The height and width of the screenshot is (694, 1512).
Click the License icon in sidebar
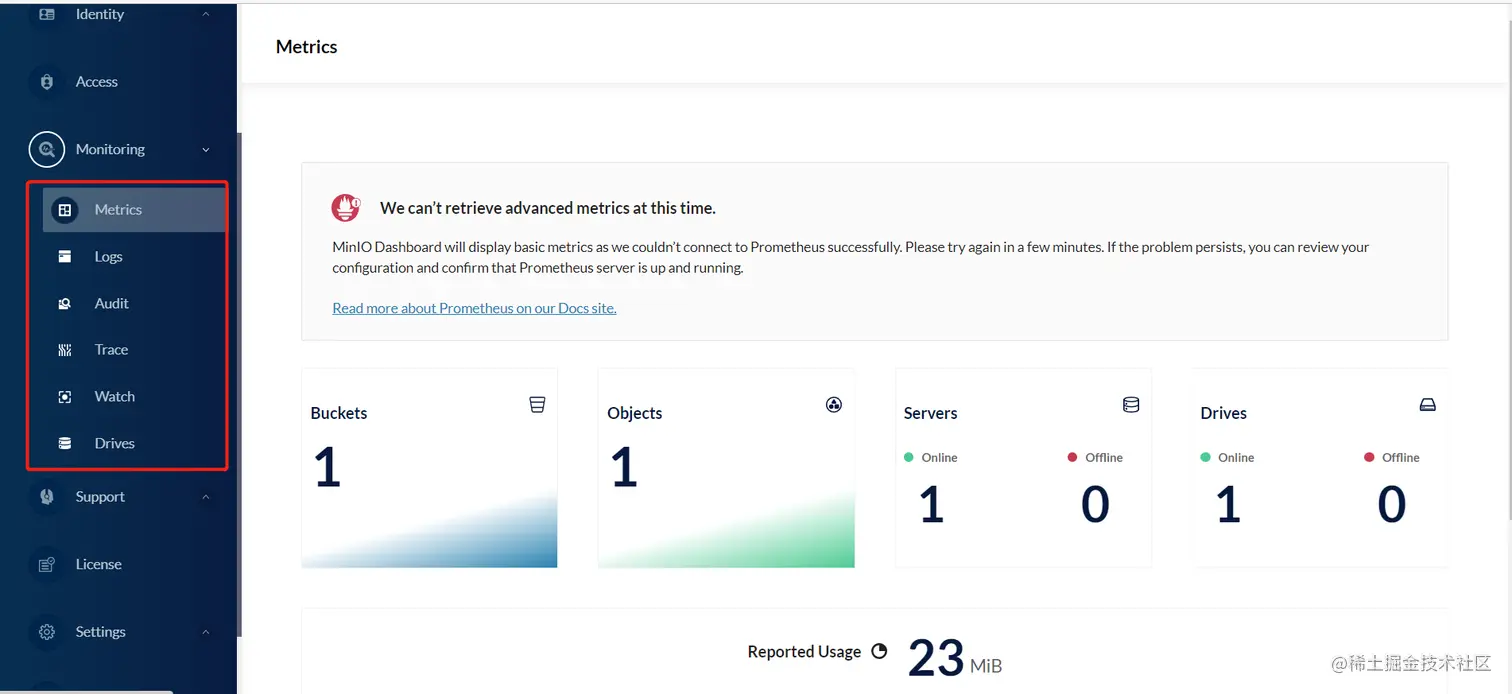click(47, 565)
